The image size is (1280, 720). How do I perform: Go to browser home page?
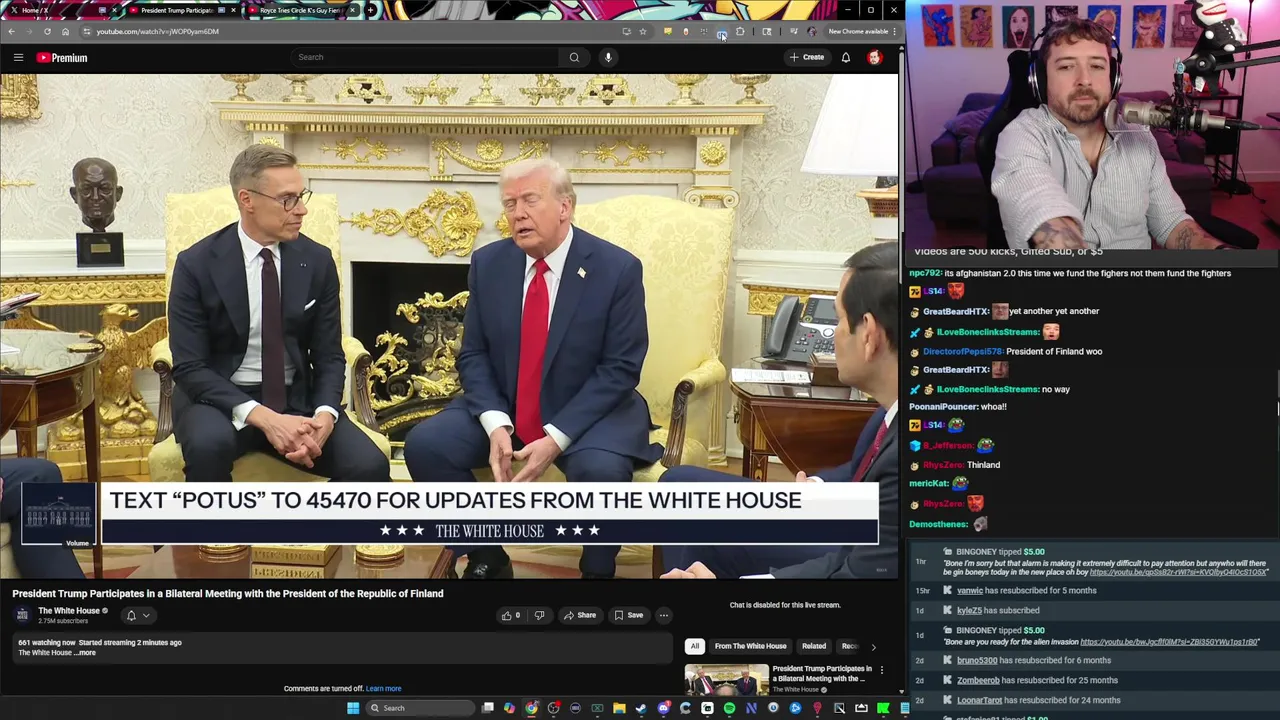click(x=65, y=31)
